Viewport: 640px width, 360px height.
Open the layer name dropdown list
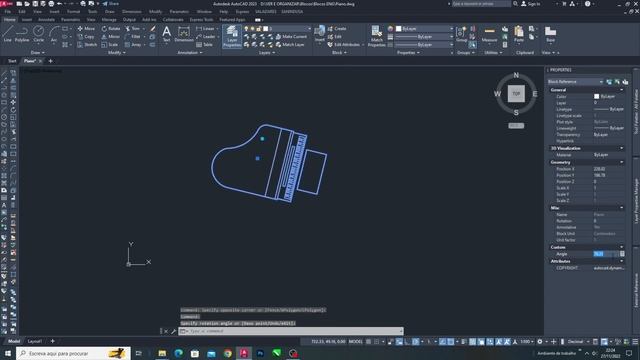coord(309,29)
